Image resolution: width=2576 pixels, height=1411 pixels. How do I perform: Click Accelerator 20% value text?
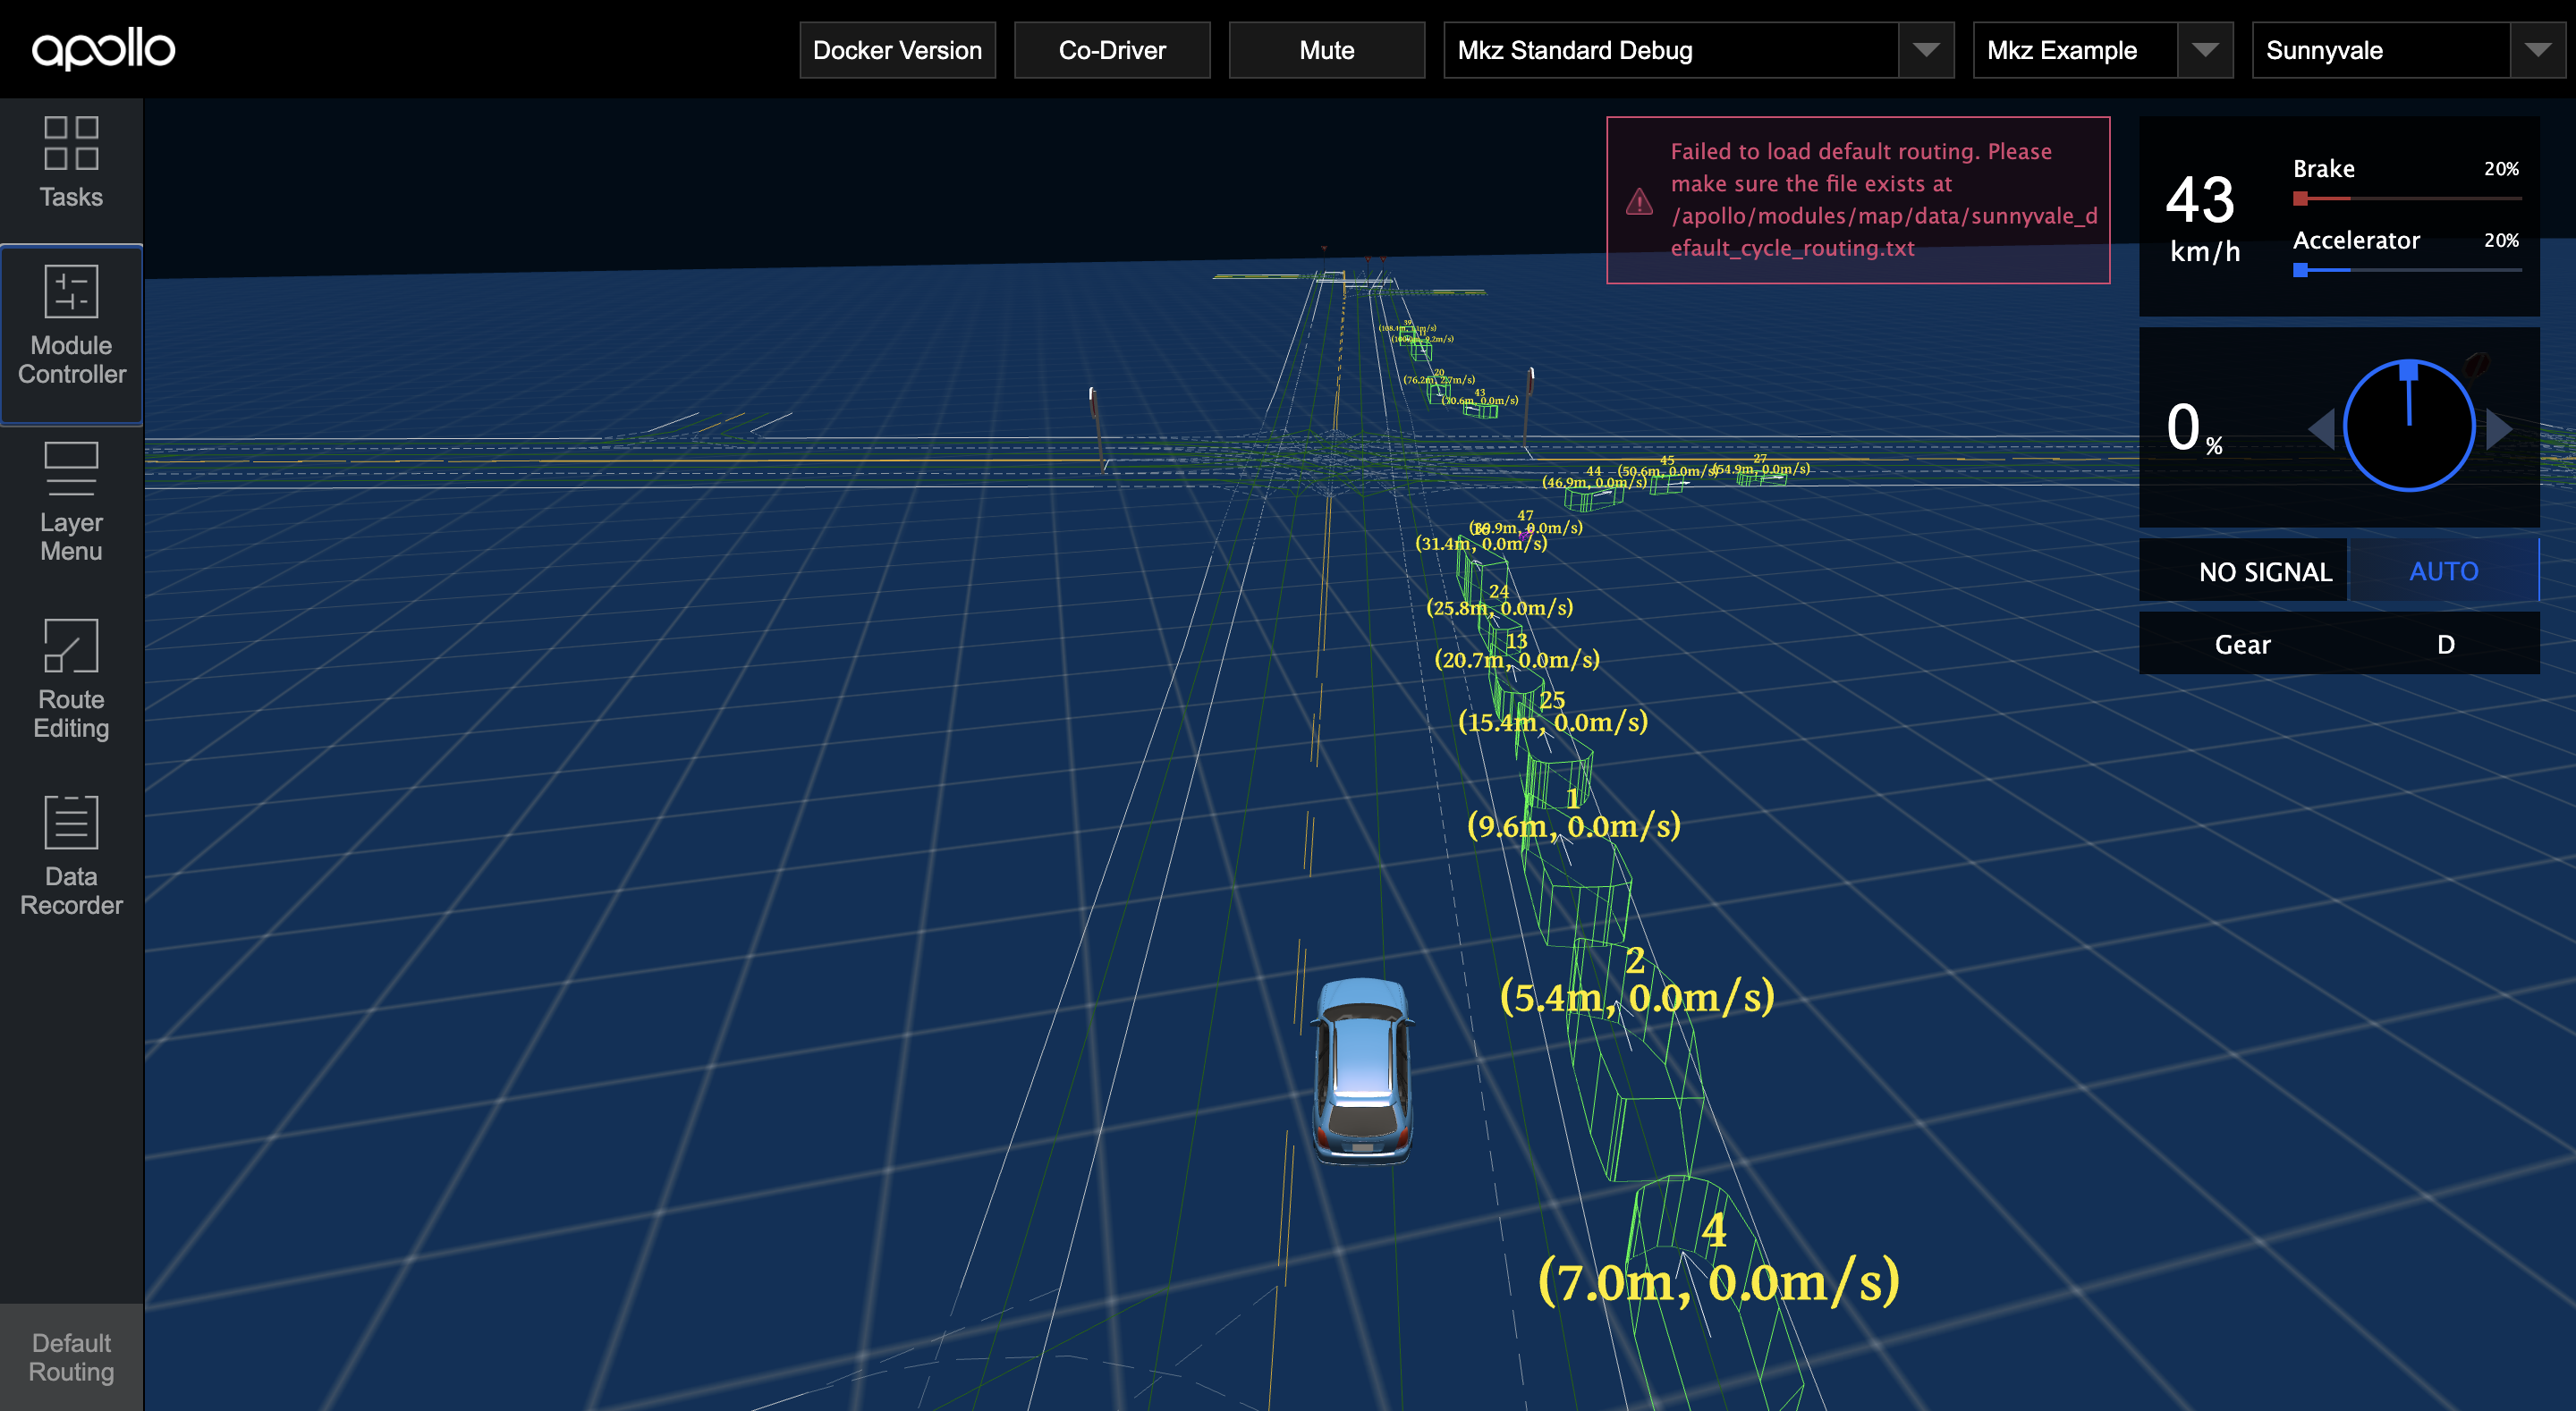pyautogui.click(x=2501, y=240)
